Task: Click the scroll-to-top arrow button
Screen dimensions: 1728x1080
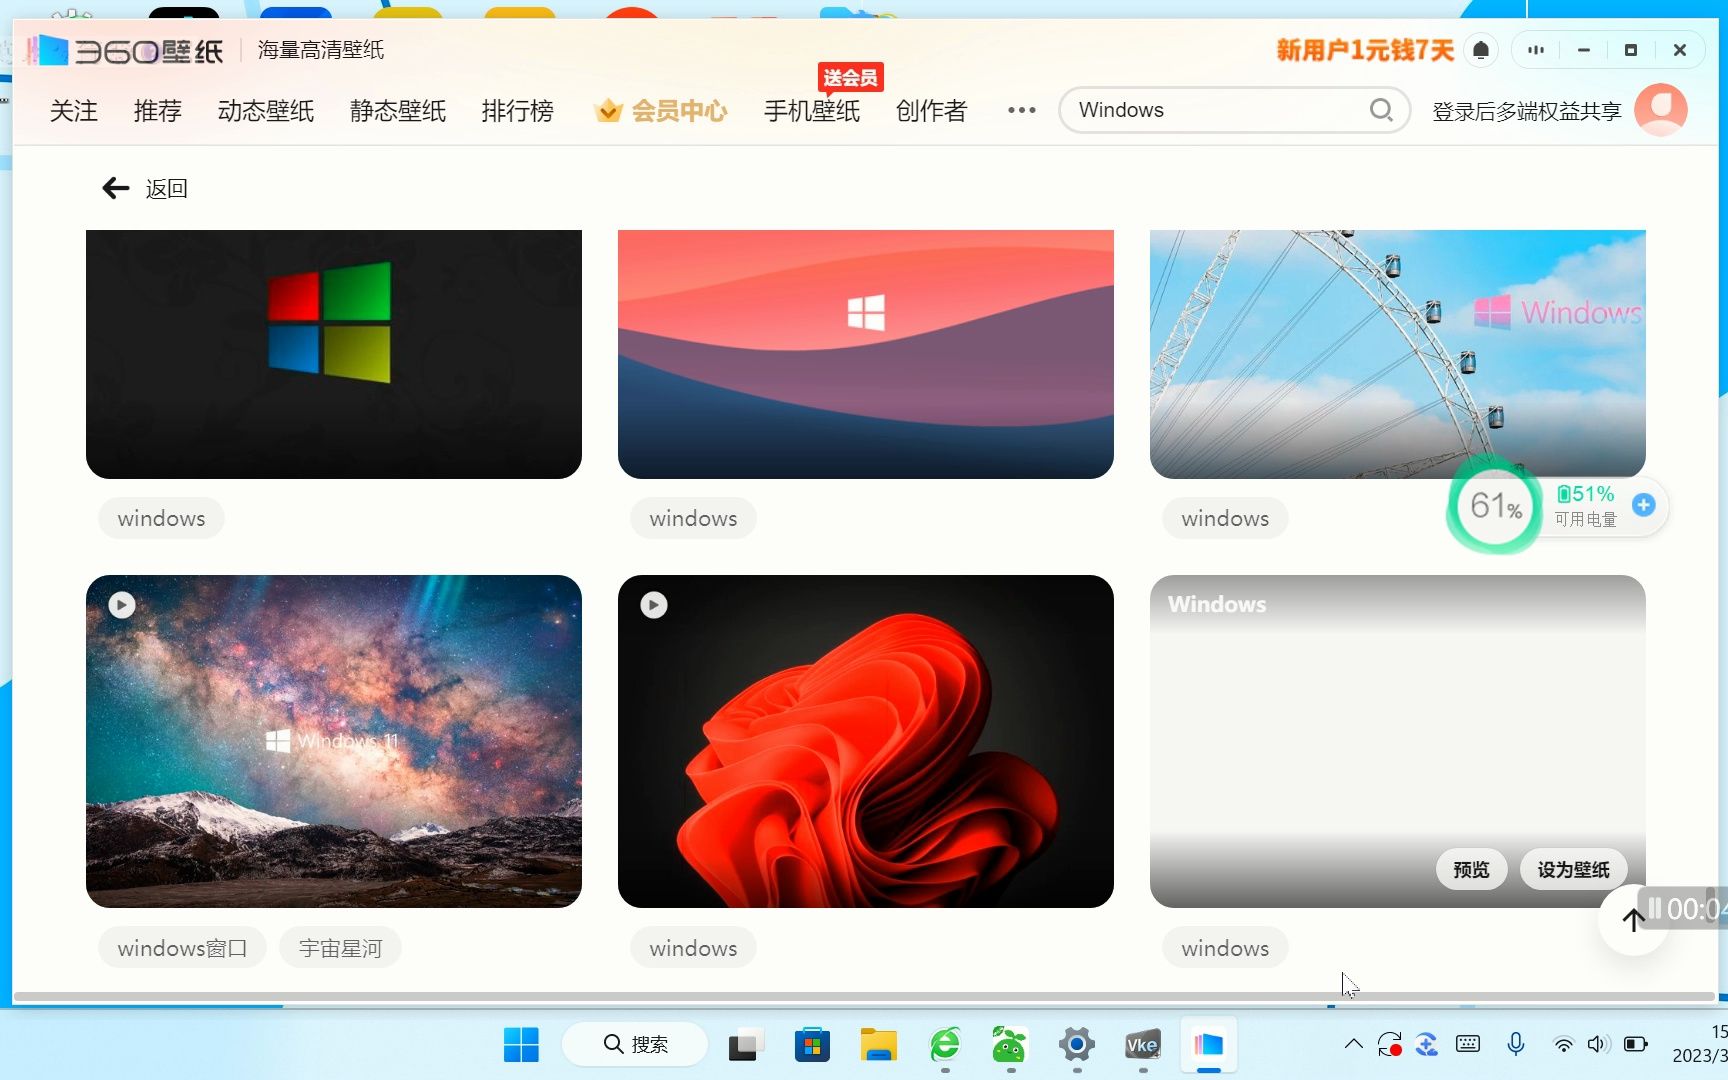Action: coord(1634,919)
